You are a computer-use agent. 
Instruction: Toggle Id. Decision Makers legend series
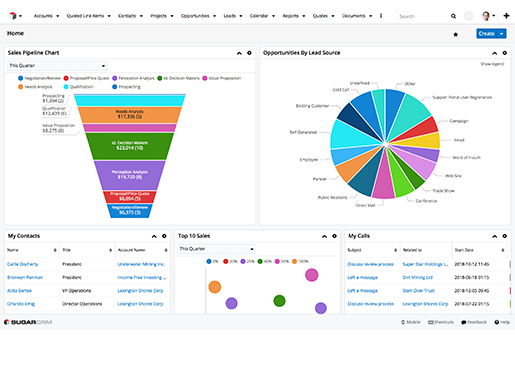[178, 78]
